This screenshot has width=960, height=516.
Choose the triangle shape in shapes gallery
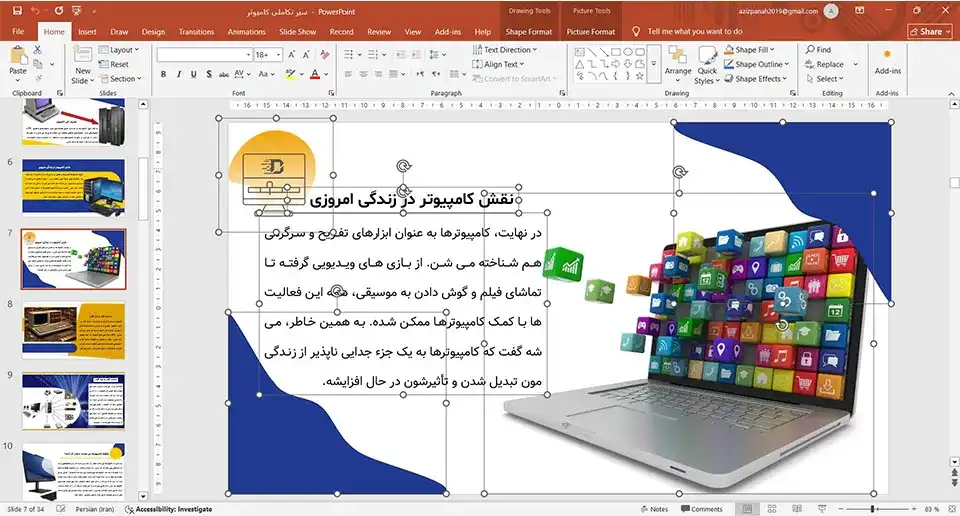tap(579, 64)
